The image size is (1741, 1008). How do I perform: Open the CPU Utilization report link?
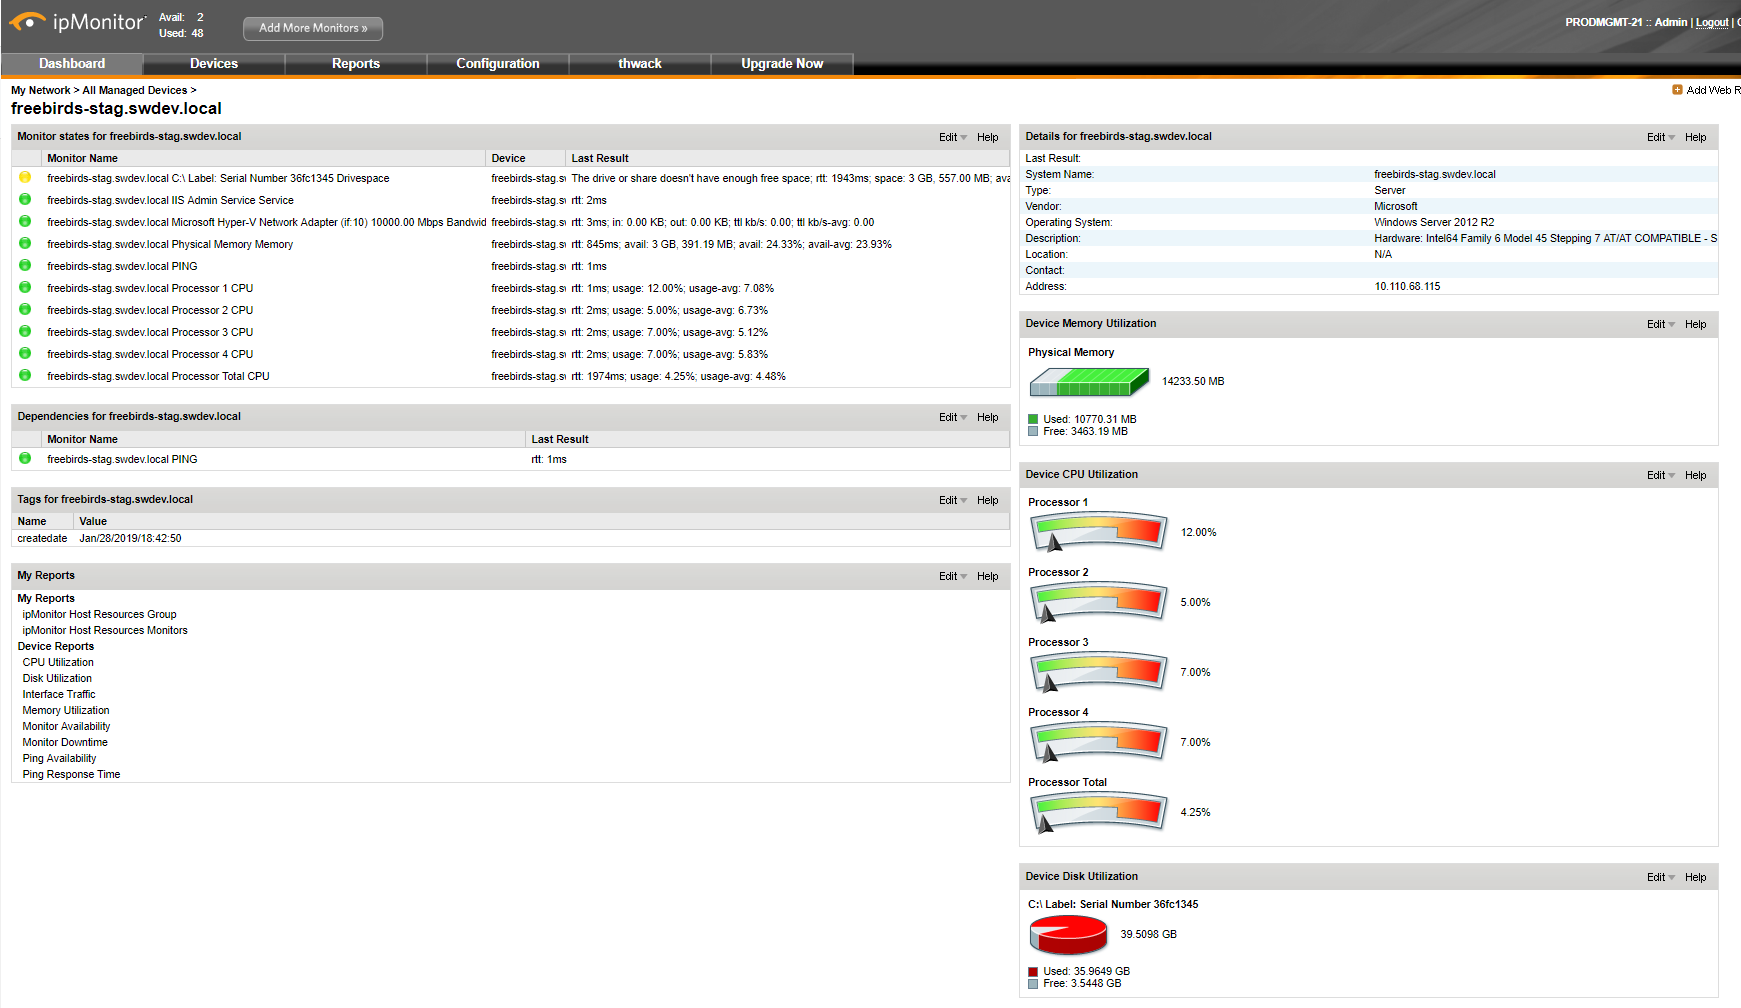tap(58, 662)
